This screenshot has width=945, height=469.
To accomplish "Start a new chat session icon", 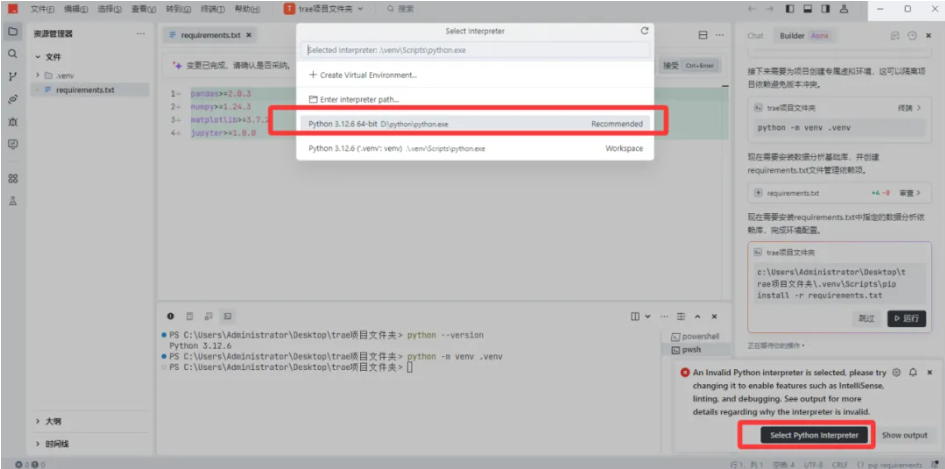I will point(895,36).
